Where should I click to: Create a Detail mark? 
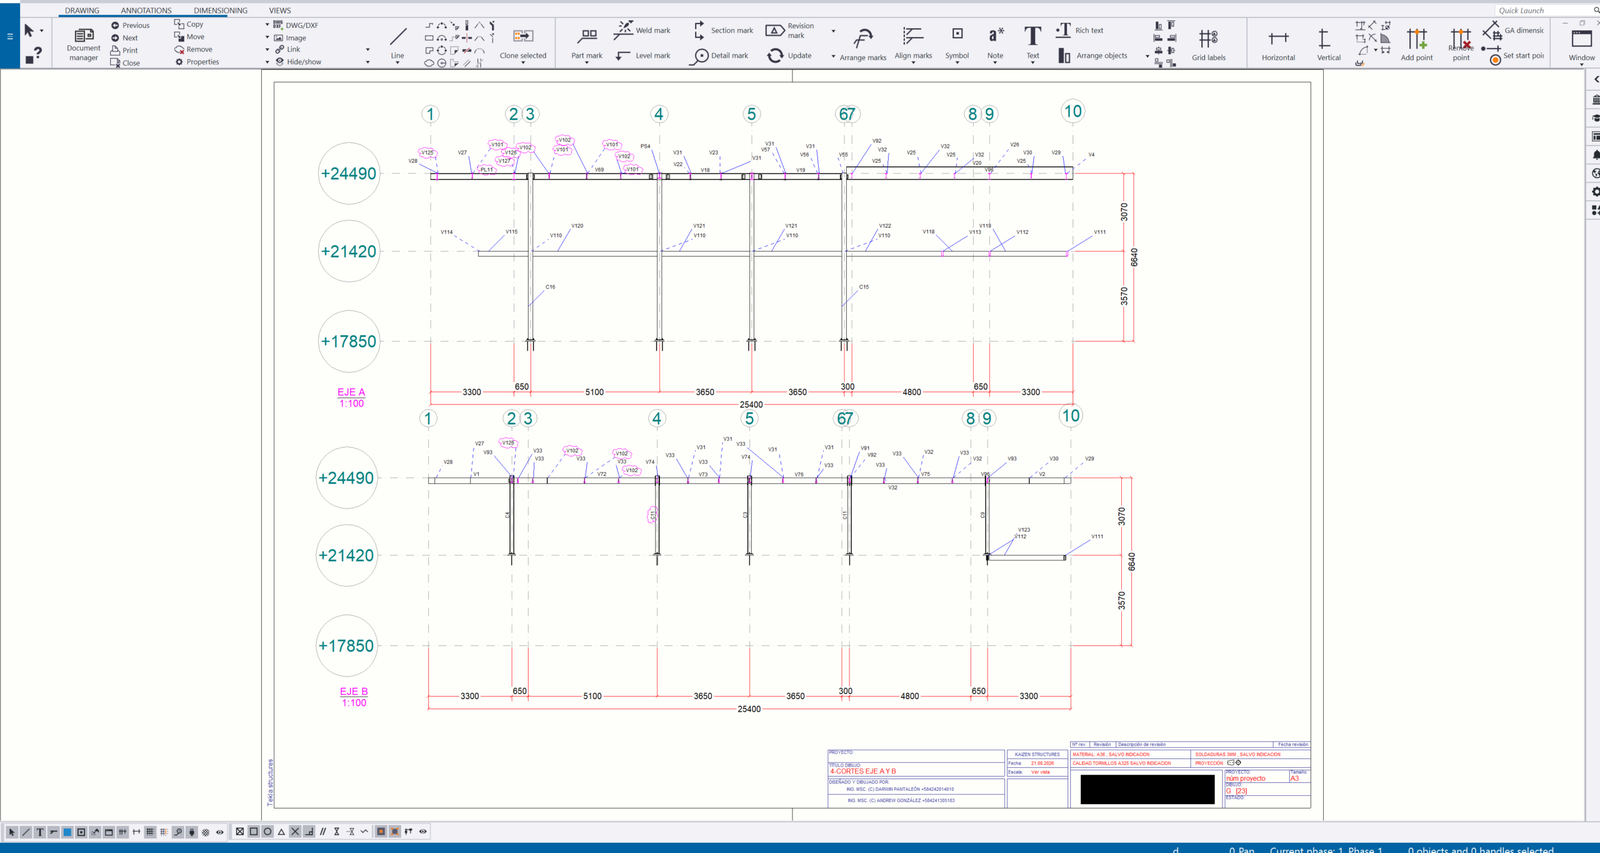coord(720,56)
